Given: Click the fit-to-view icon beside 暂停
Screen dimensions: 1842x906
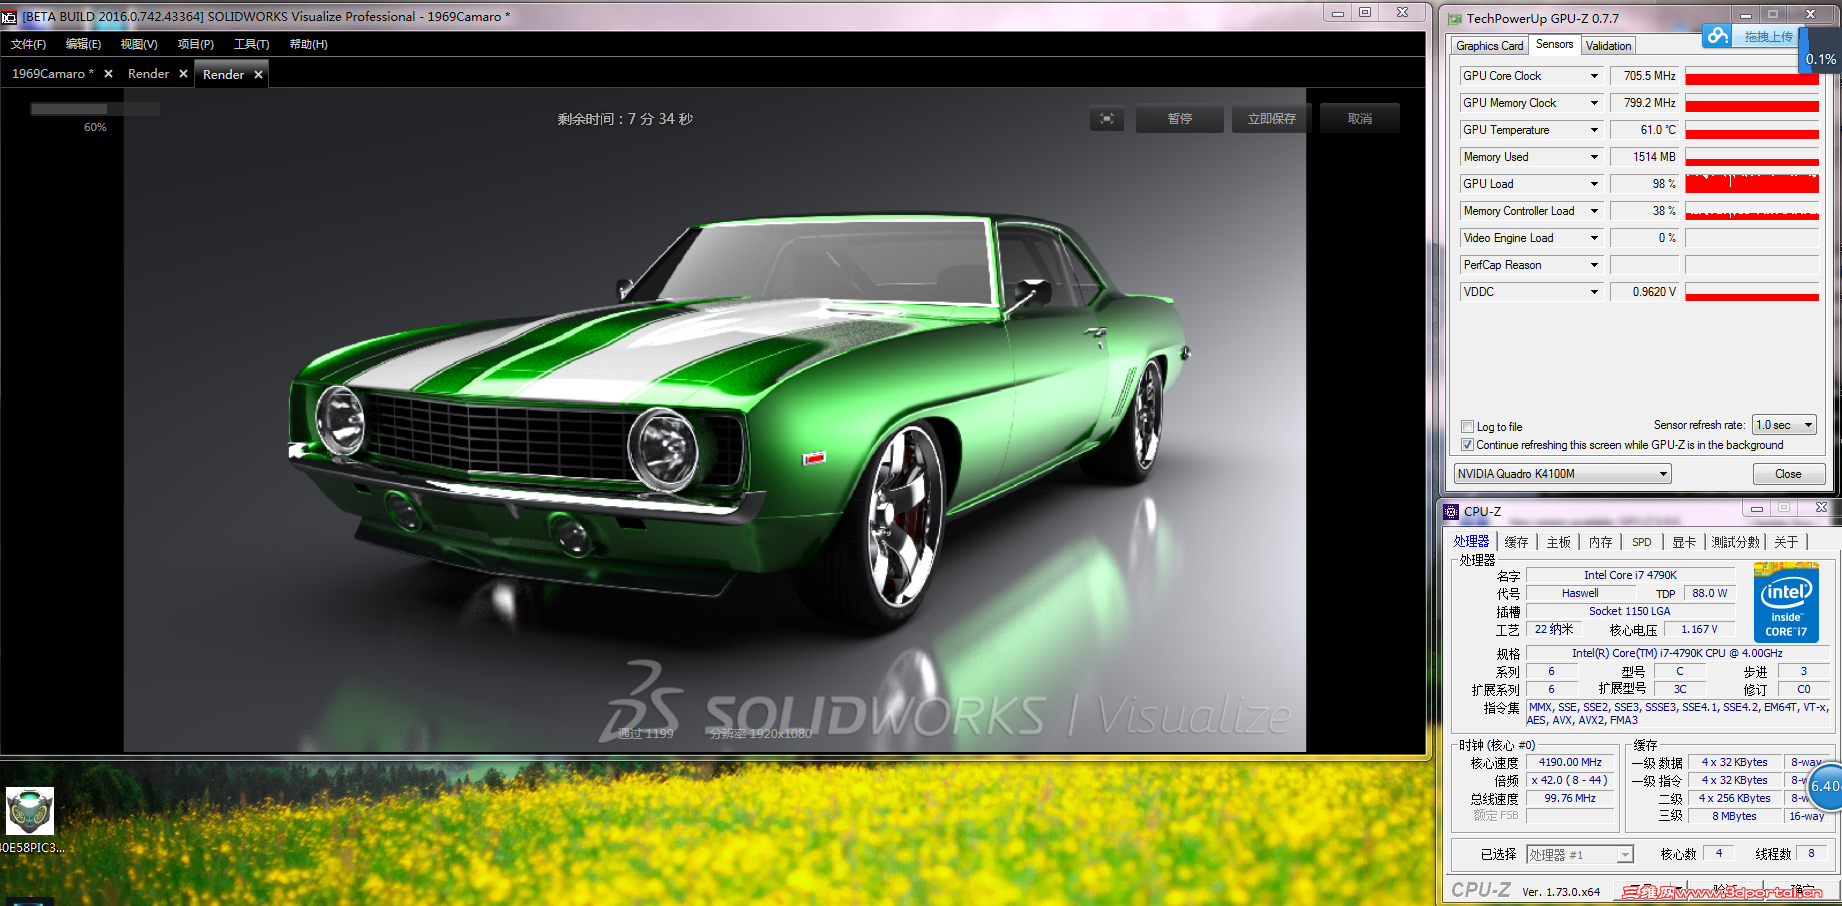Looking at the screenshot, I should (1107, 119).
